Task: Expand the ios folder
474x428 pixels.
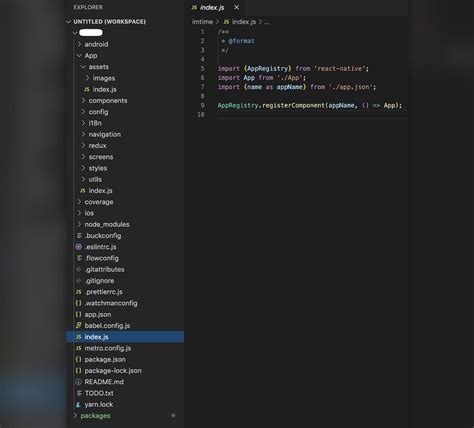Action: [x=89, y=213]
